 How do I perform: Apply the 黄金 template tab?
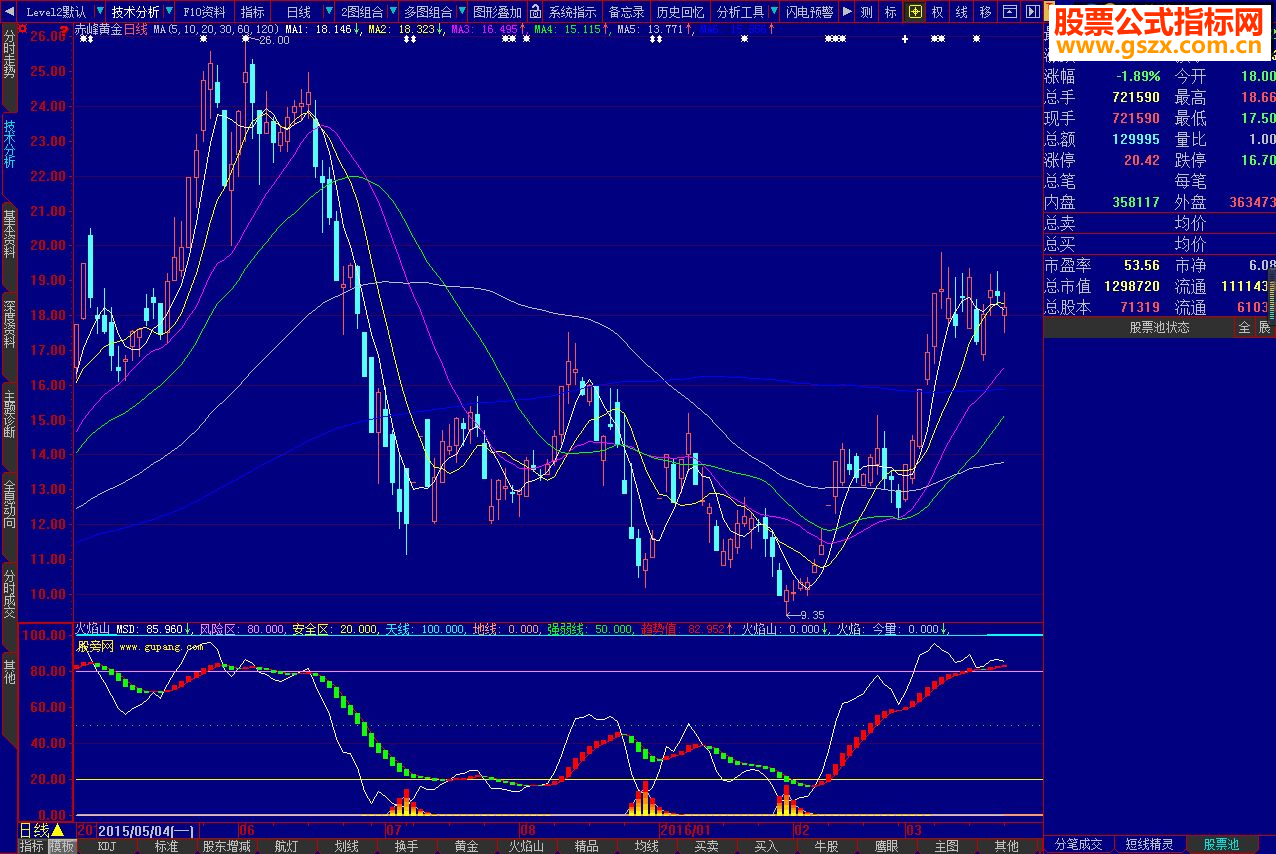tap(466, 846)
